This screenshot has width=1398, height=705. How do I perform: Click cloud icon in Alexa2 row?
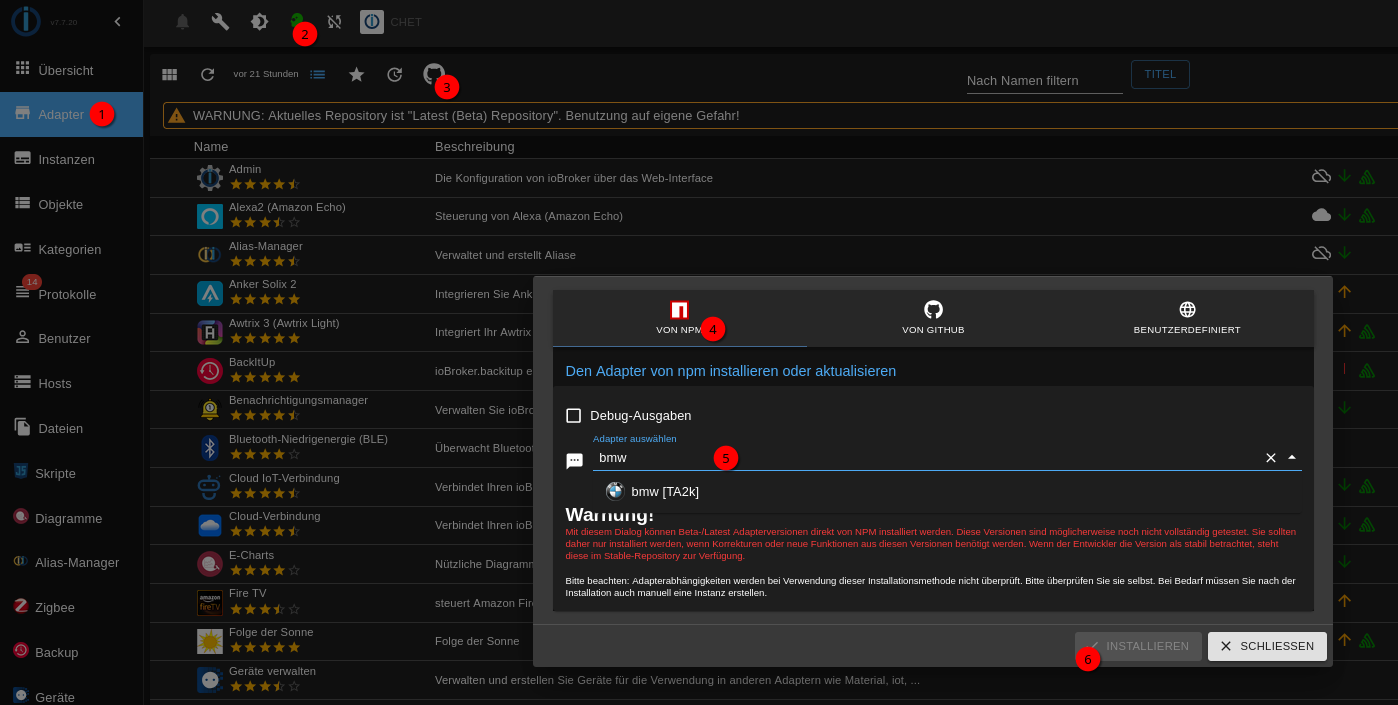[1321, 214]
